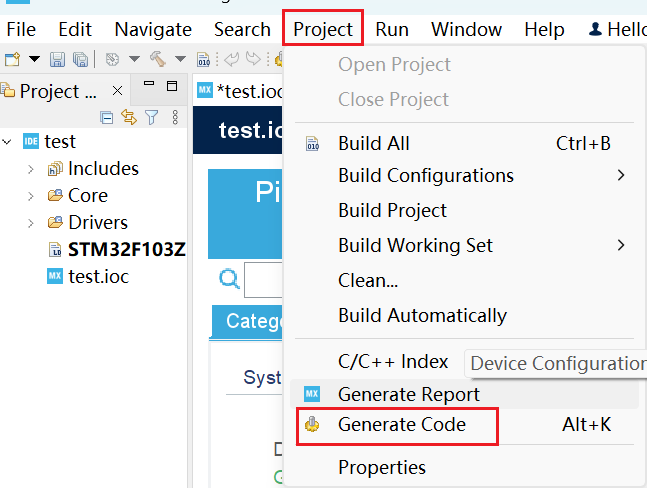Image resolution: width=647 pixels, height=488 pixels.
Task: Open the New dropdown arrow in toolbar
Action: click(34, 59)
